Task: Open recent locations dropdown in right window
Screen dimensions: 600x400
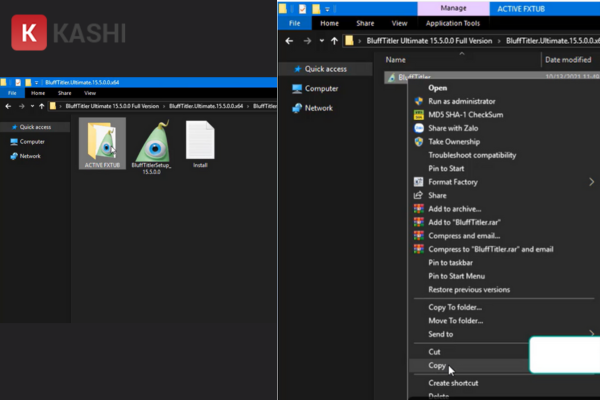Action: tap(322, 41)
